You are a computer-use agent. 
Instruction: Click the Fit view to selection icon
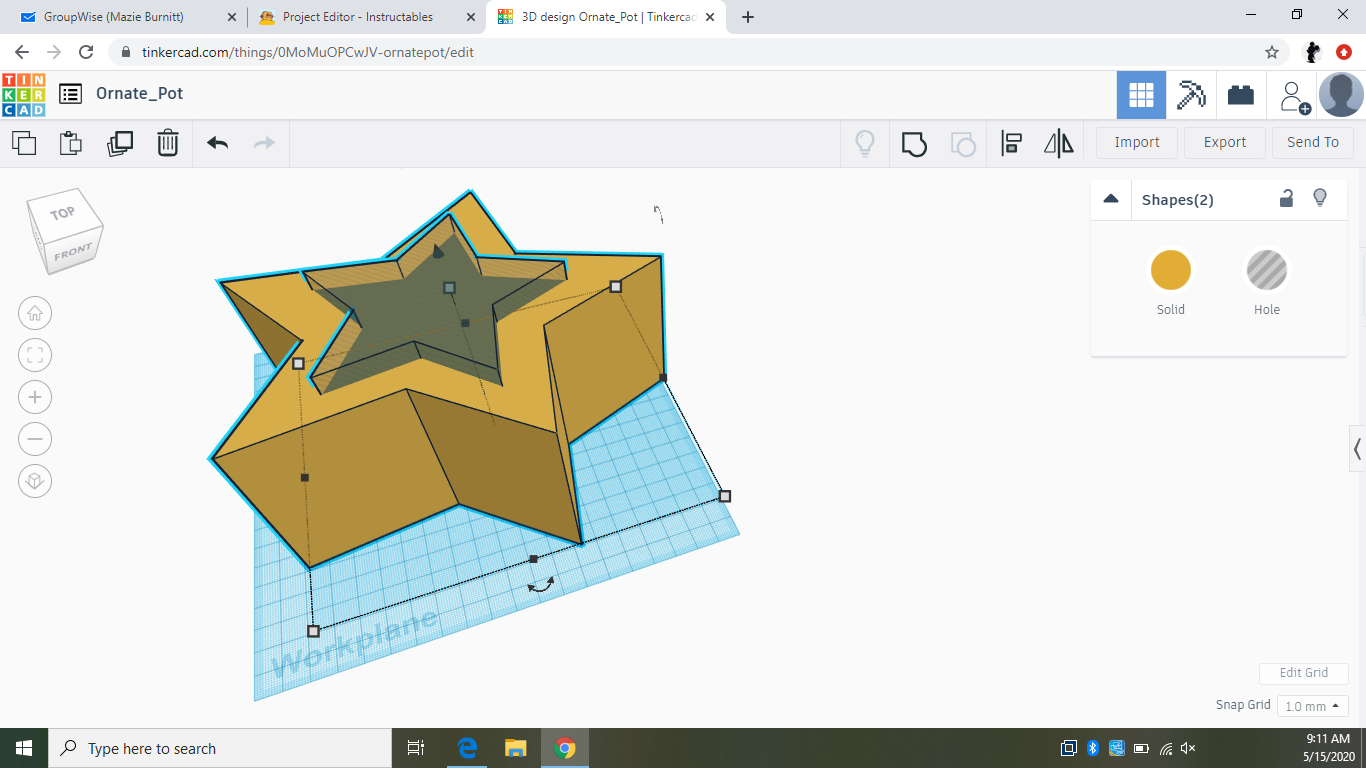35,355
